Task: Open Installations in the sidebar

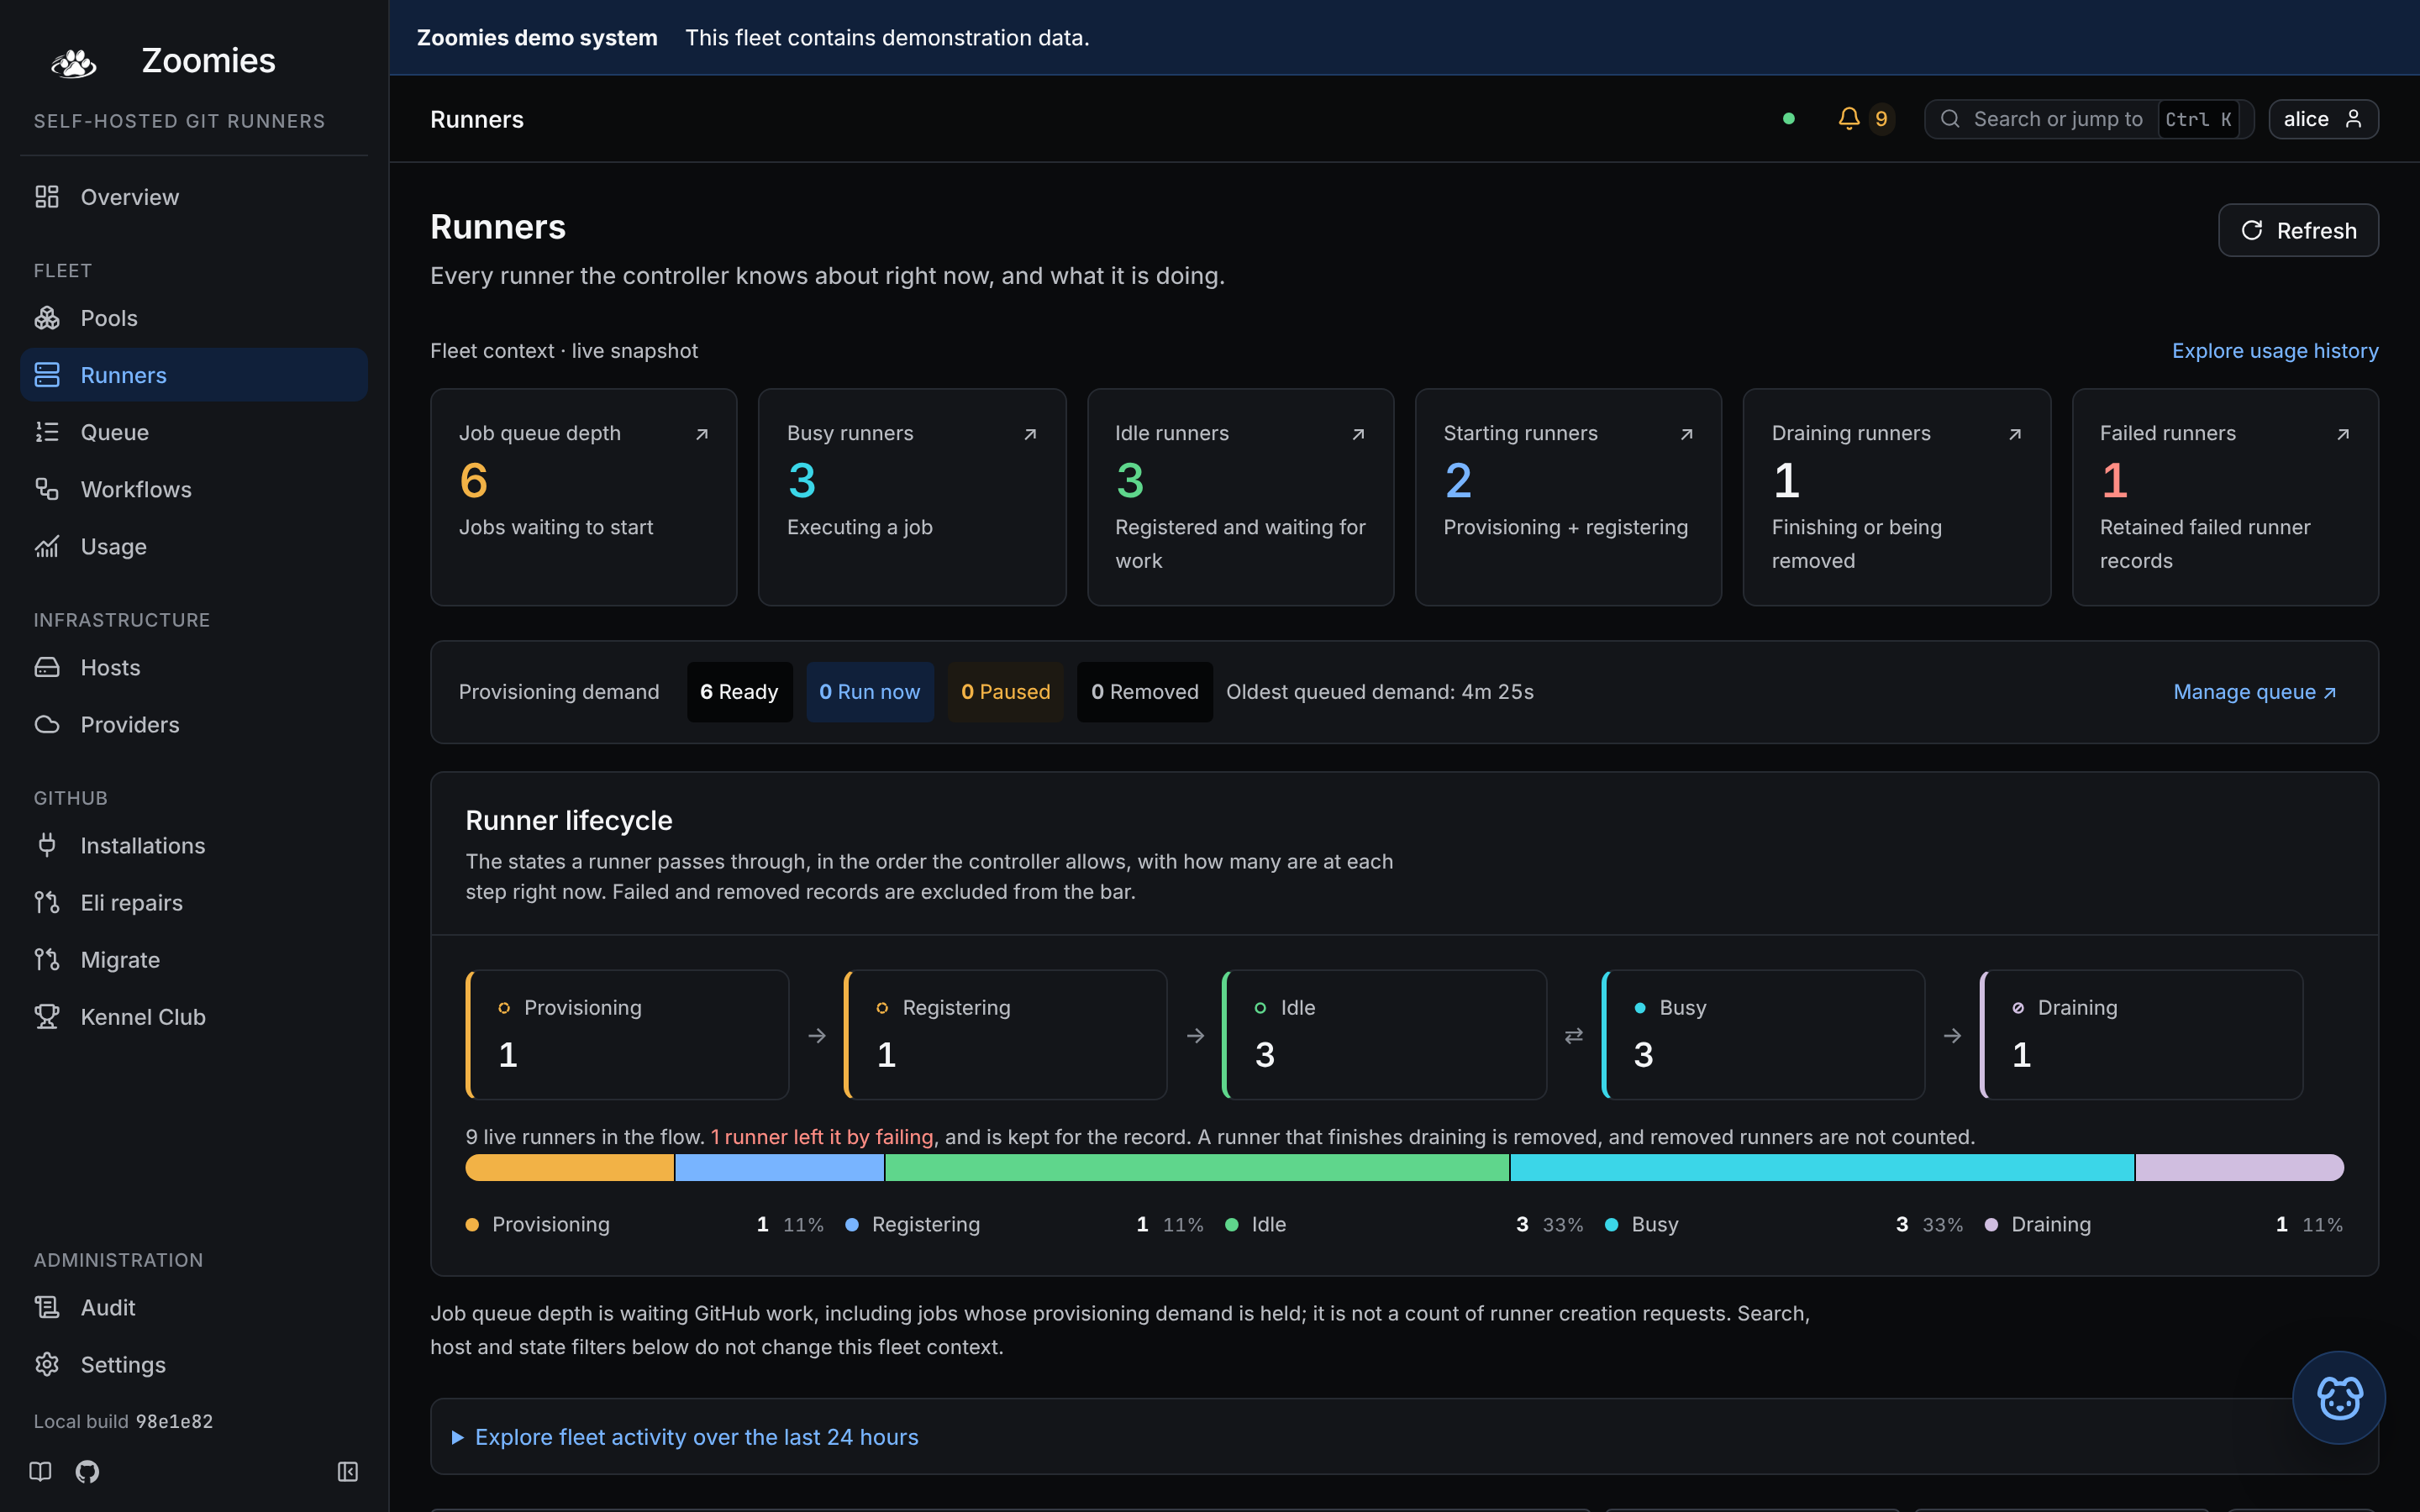Action: point(194,845)
